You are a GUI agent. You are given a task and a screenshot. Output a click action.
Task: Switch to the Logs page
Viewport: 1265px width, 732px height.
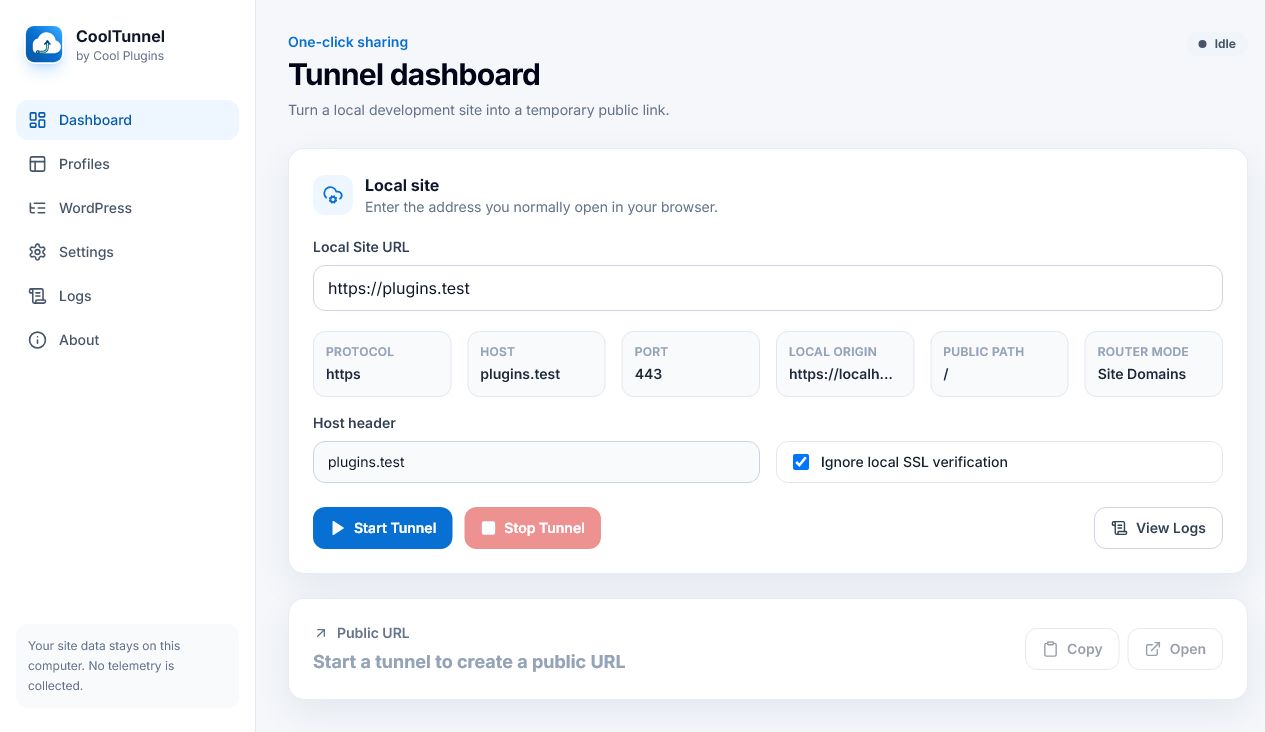click(127, 296)
